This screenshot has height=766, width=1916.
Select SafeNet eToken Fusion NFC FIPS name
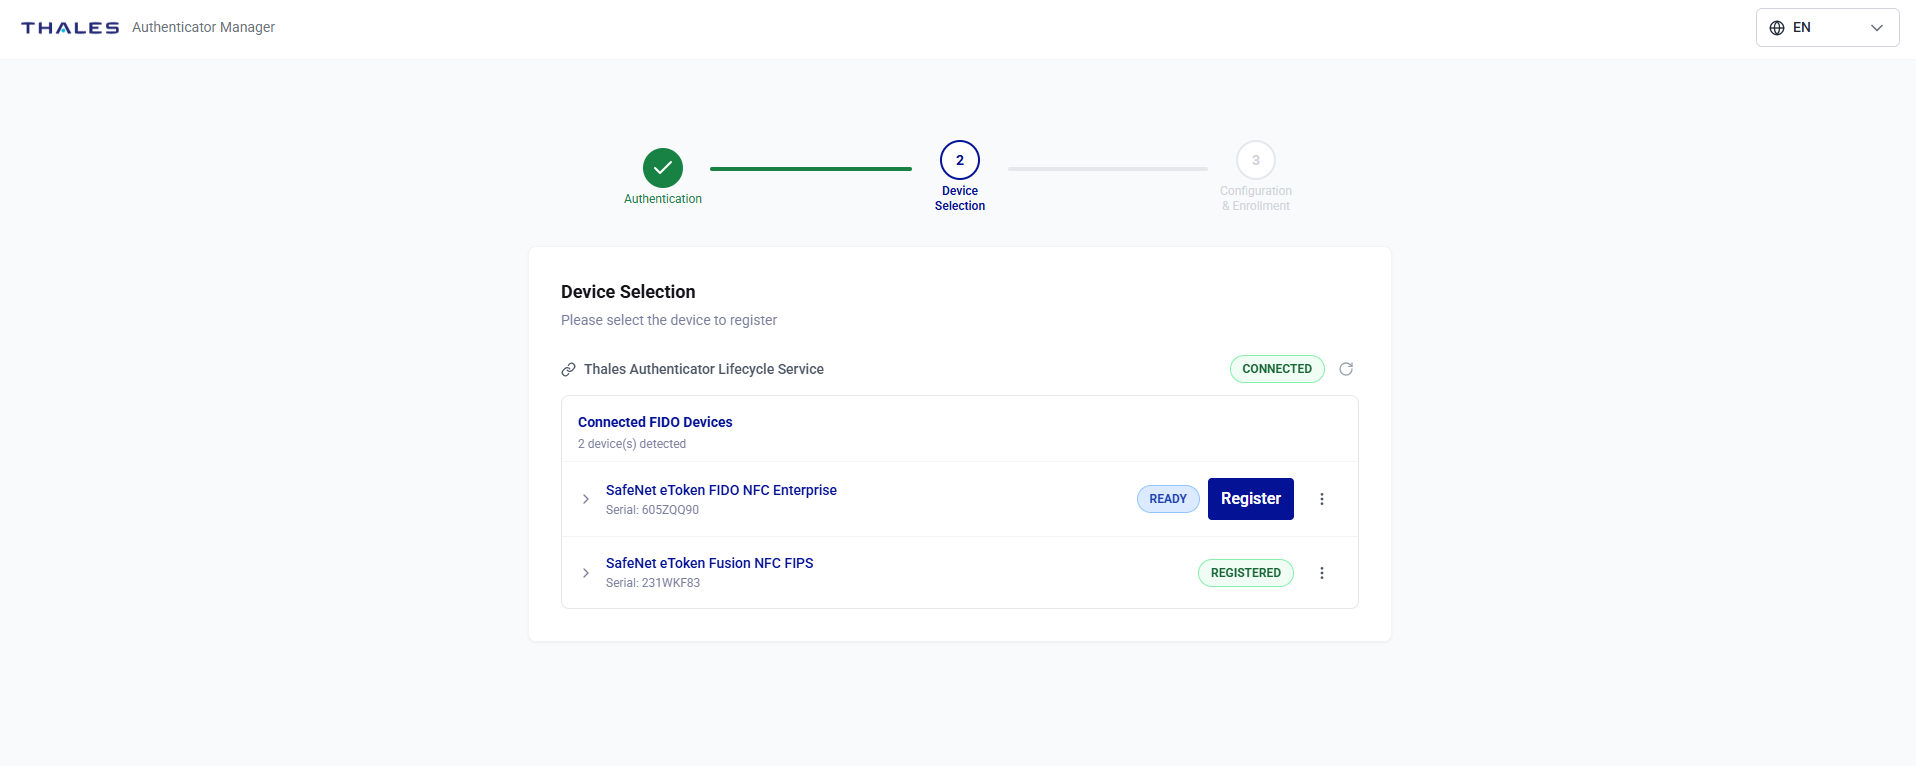pos(710,563)
